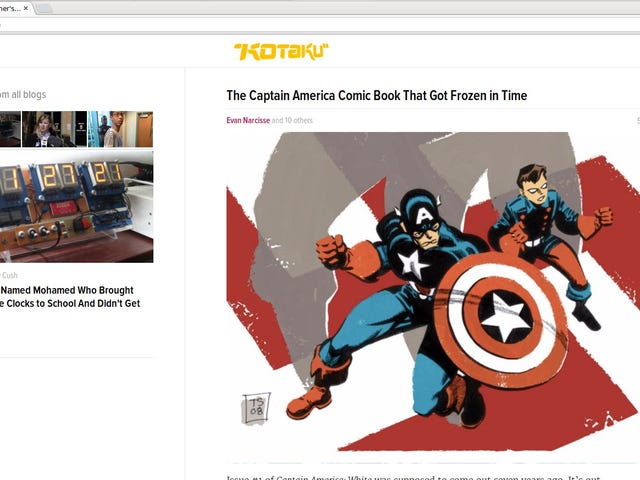Screen dimensions: 640x480
Task: Enlarge the Captain America and Bucky illustration
Action: tap(433, 291)
